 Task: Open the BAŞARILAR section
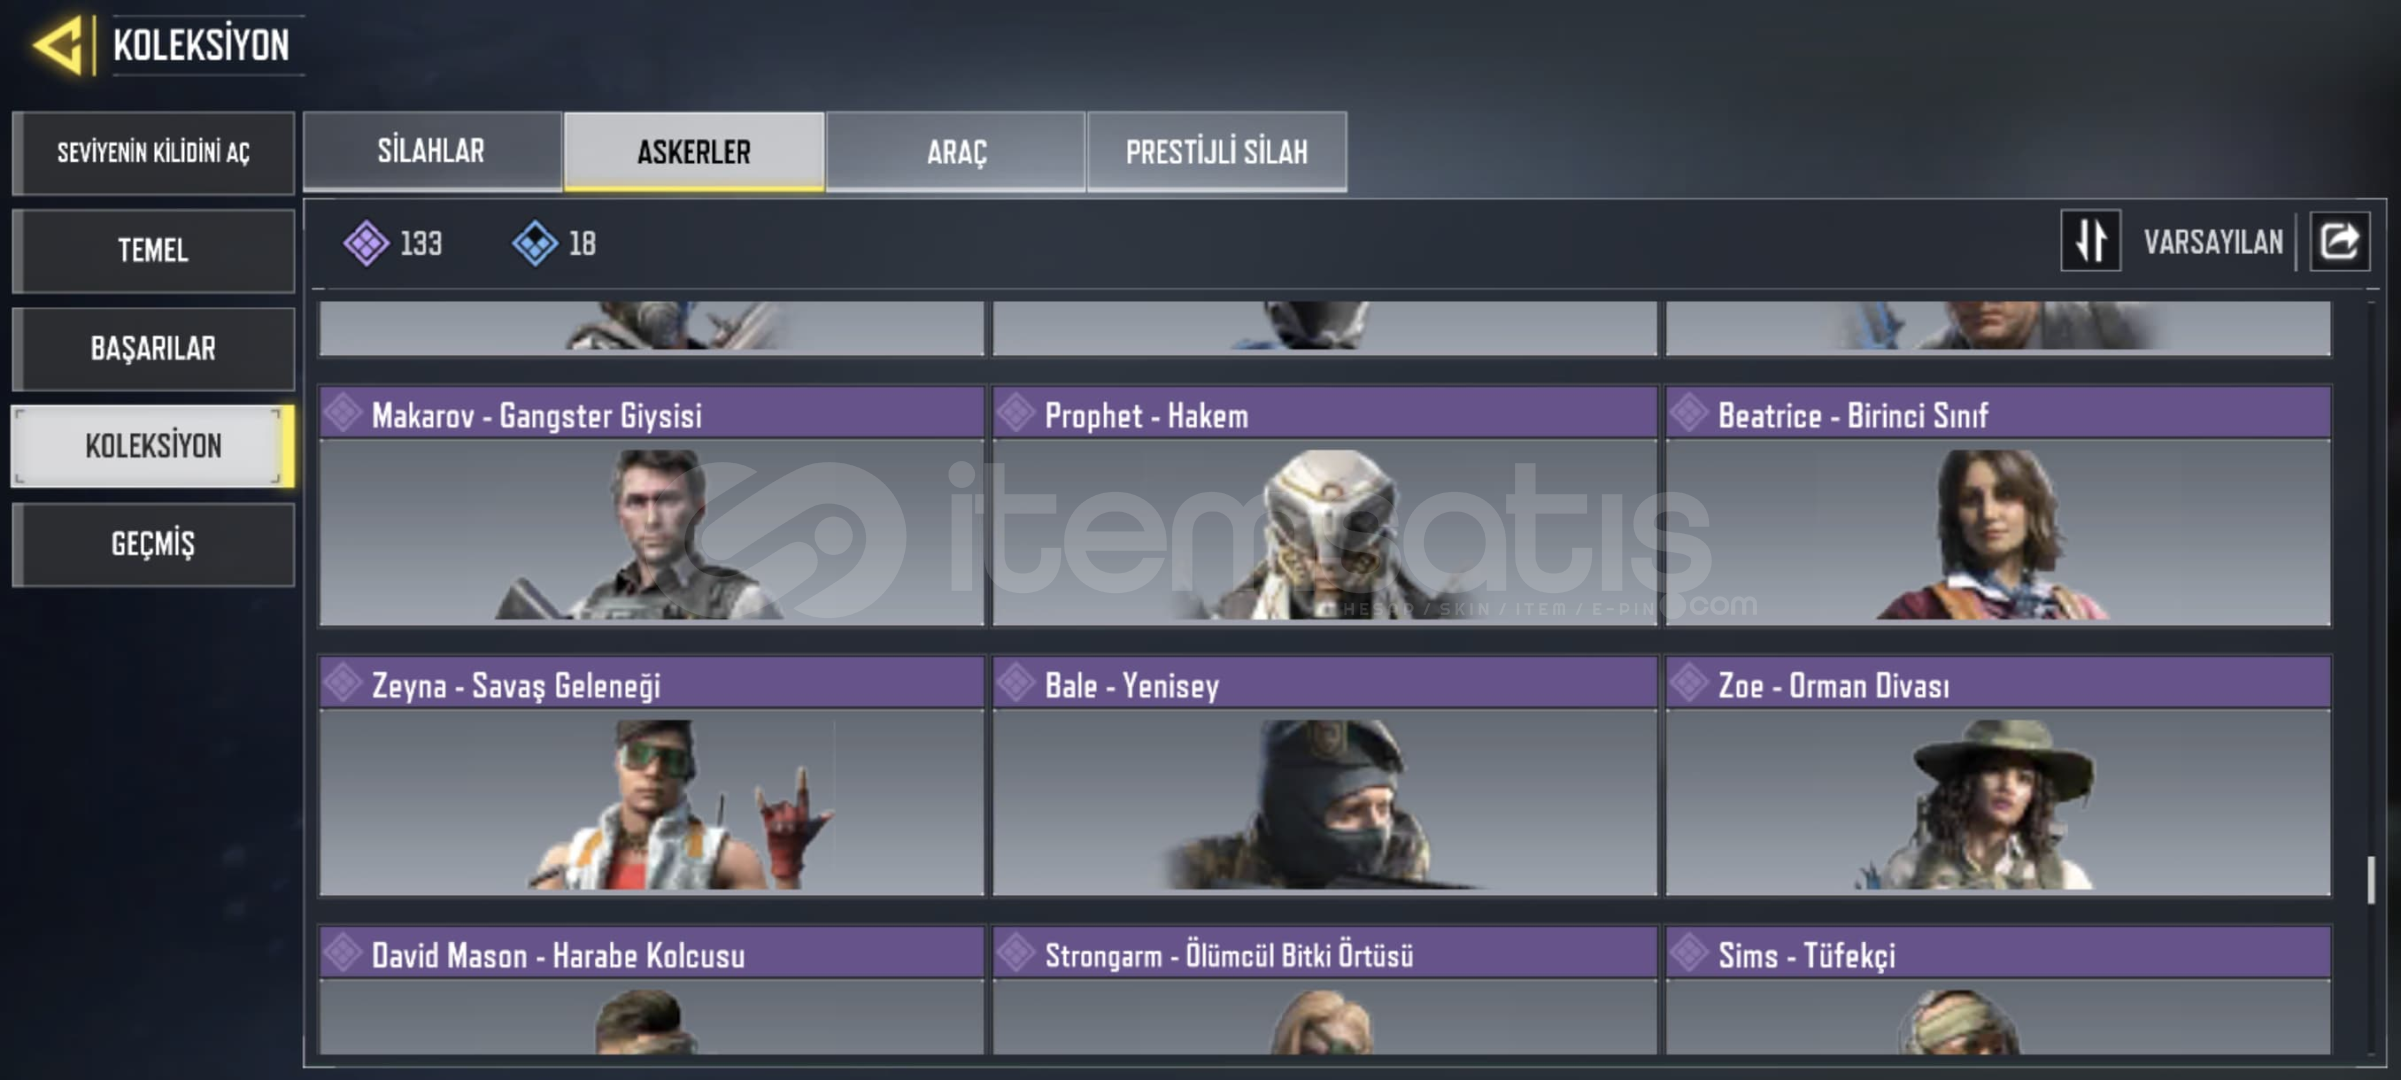point(153,348)
